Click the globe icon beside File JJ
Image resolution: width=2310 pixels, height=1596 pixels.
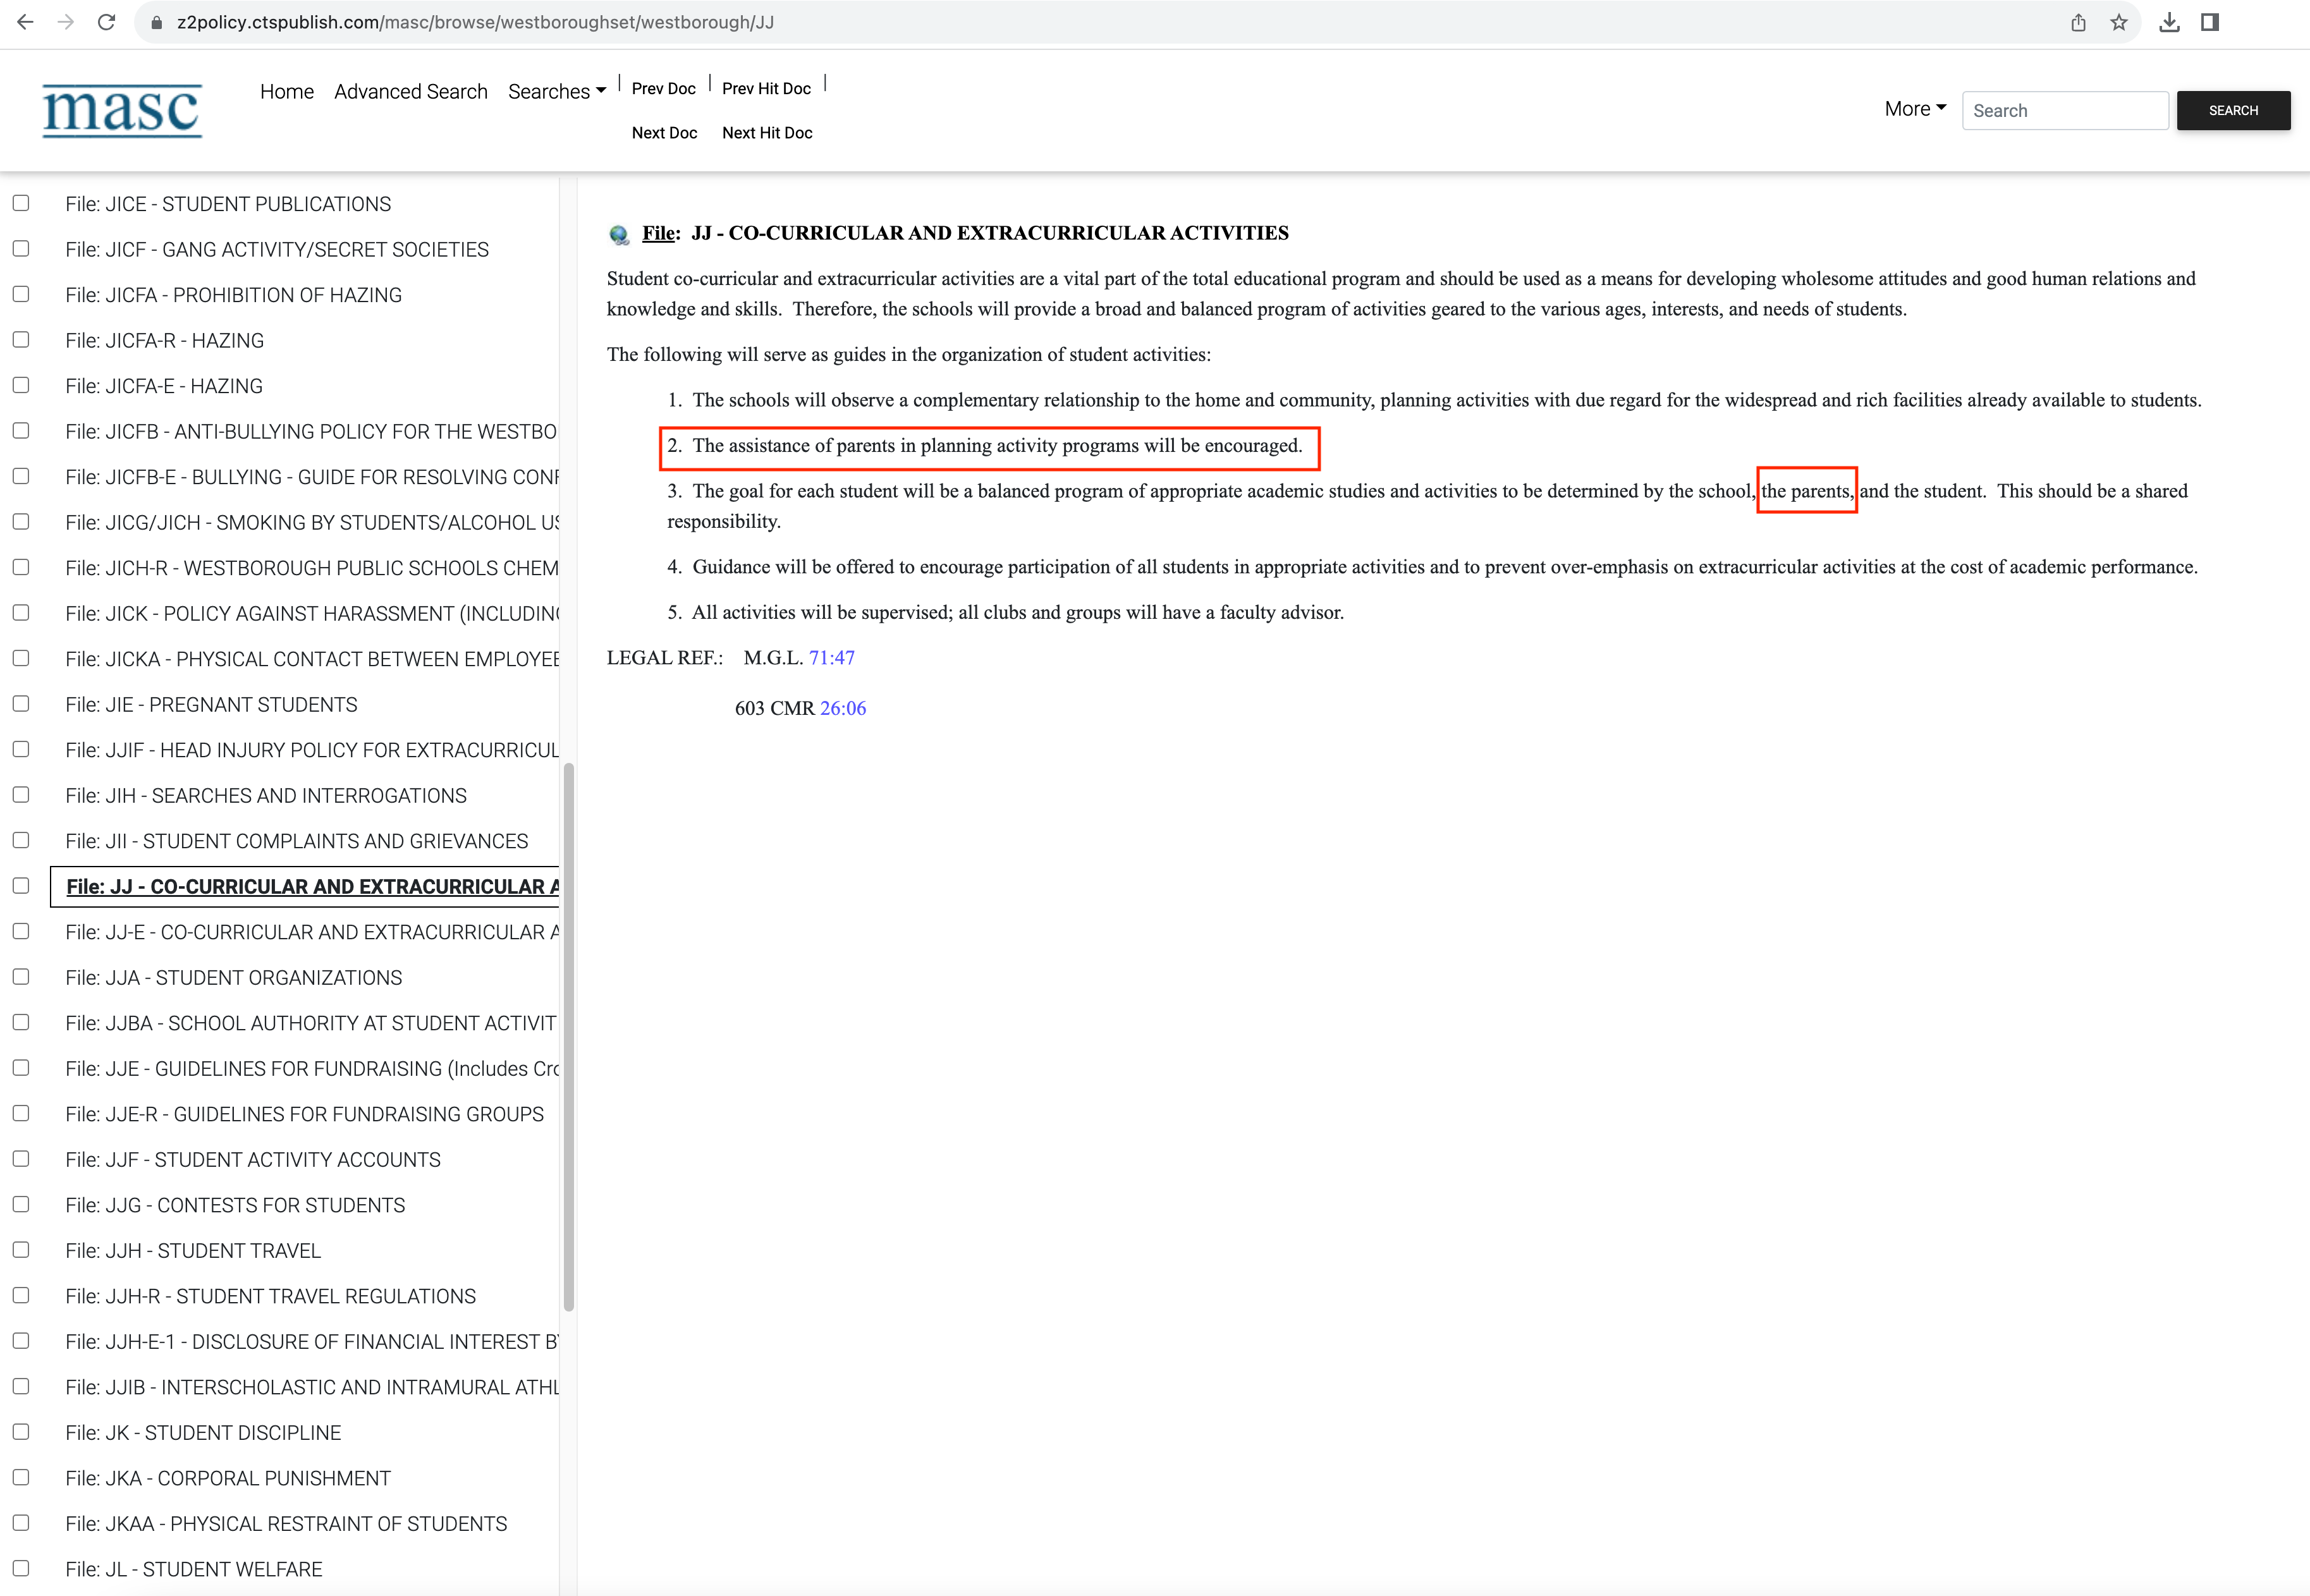(619, 234)
